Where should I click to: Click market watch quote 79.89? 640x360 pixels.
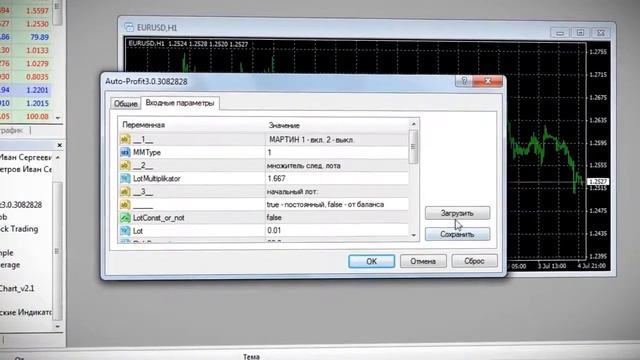(x=39, y=37)
